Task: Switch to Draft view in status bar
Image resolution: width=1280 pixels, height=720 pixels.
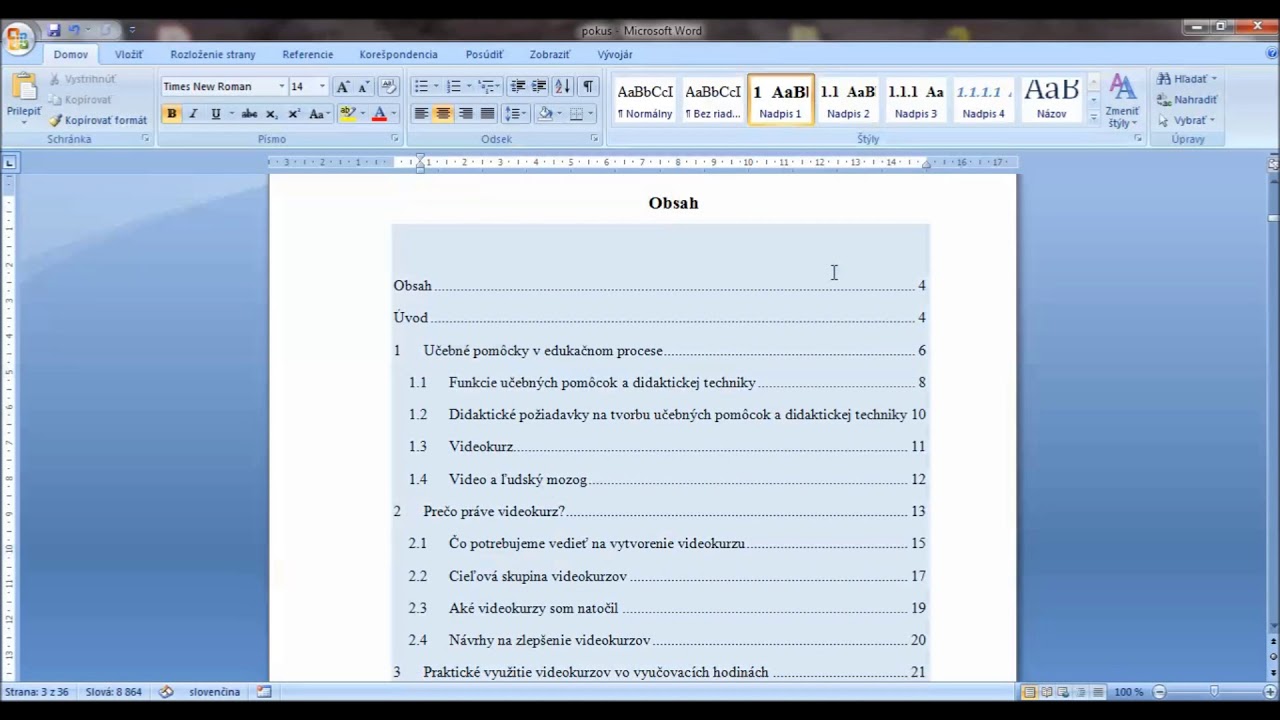Action: tap(1097, 692)
